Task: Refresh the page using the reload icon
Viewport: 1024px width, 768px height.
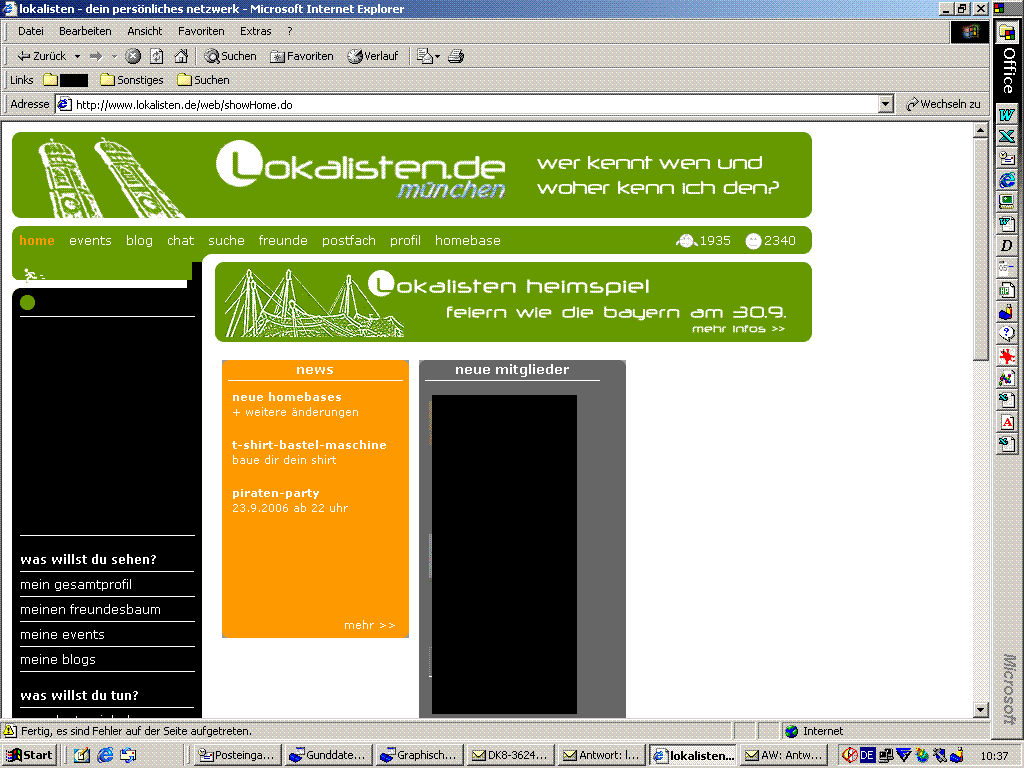Action: pyautogui.click(x=157, y=56)
